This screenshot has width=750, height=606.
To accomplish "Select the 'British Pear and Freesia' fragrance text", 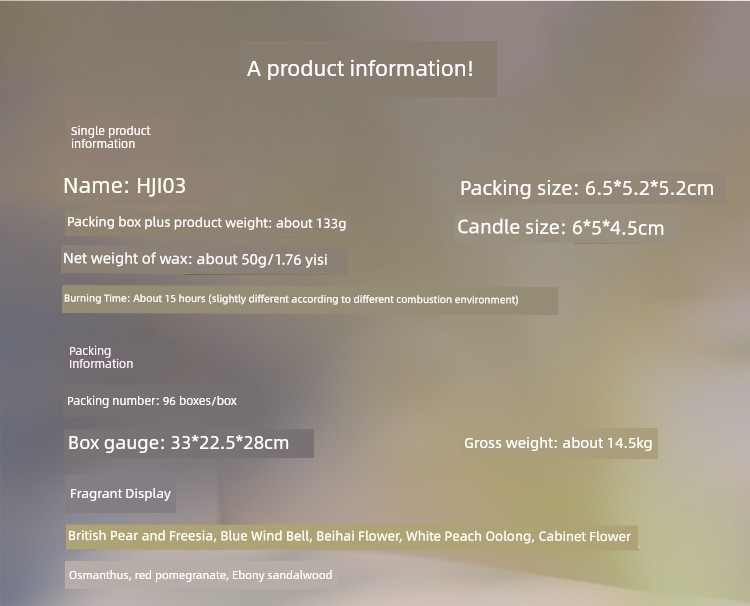I will click(140, 536).
